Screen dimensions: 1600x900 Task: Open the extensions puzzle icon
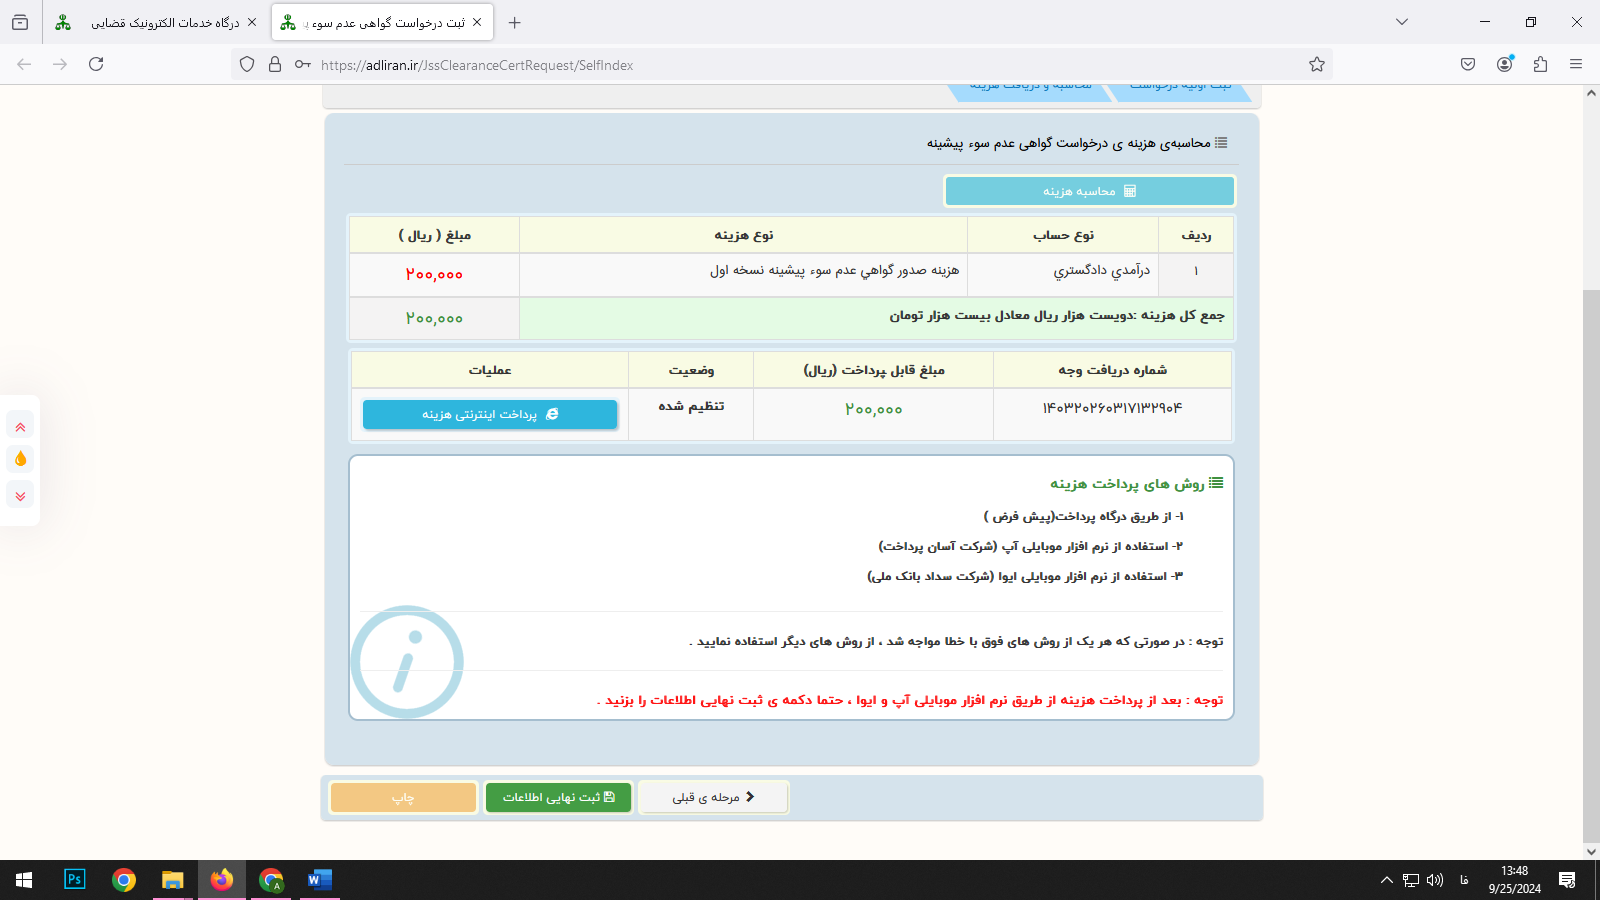(1540, 64)
